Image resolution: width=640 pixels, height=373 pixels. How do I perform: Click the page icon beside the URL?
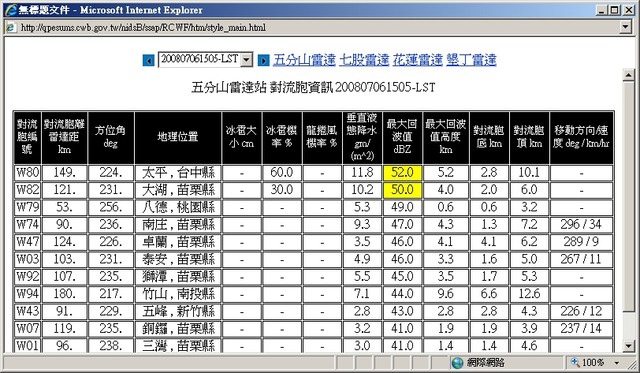[x=11, y=27]
